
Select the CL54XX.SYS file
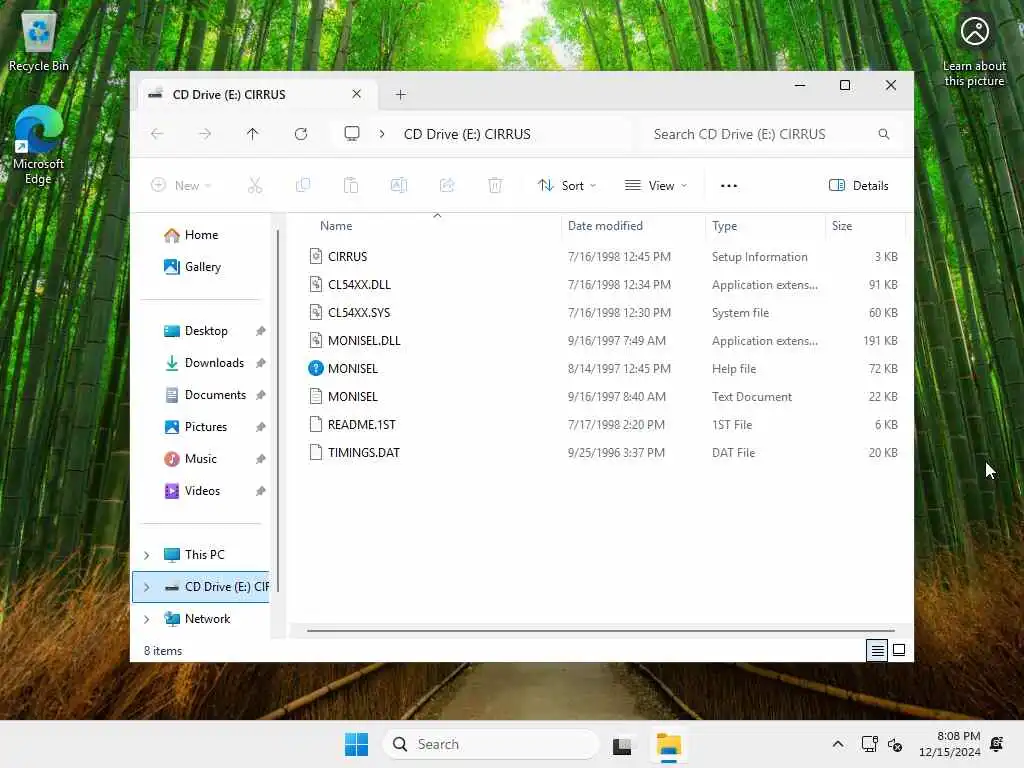tap(601, 313)
